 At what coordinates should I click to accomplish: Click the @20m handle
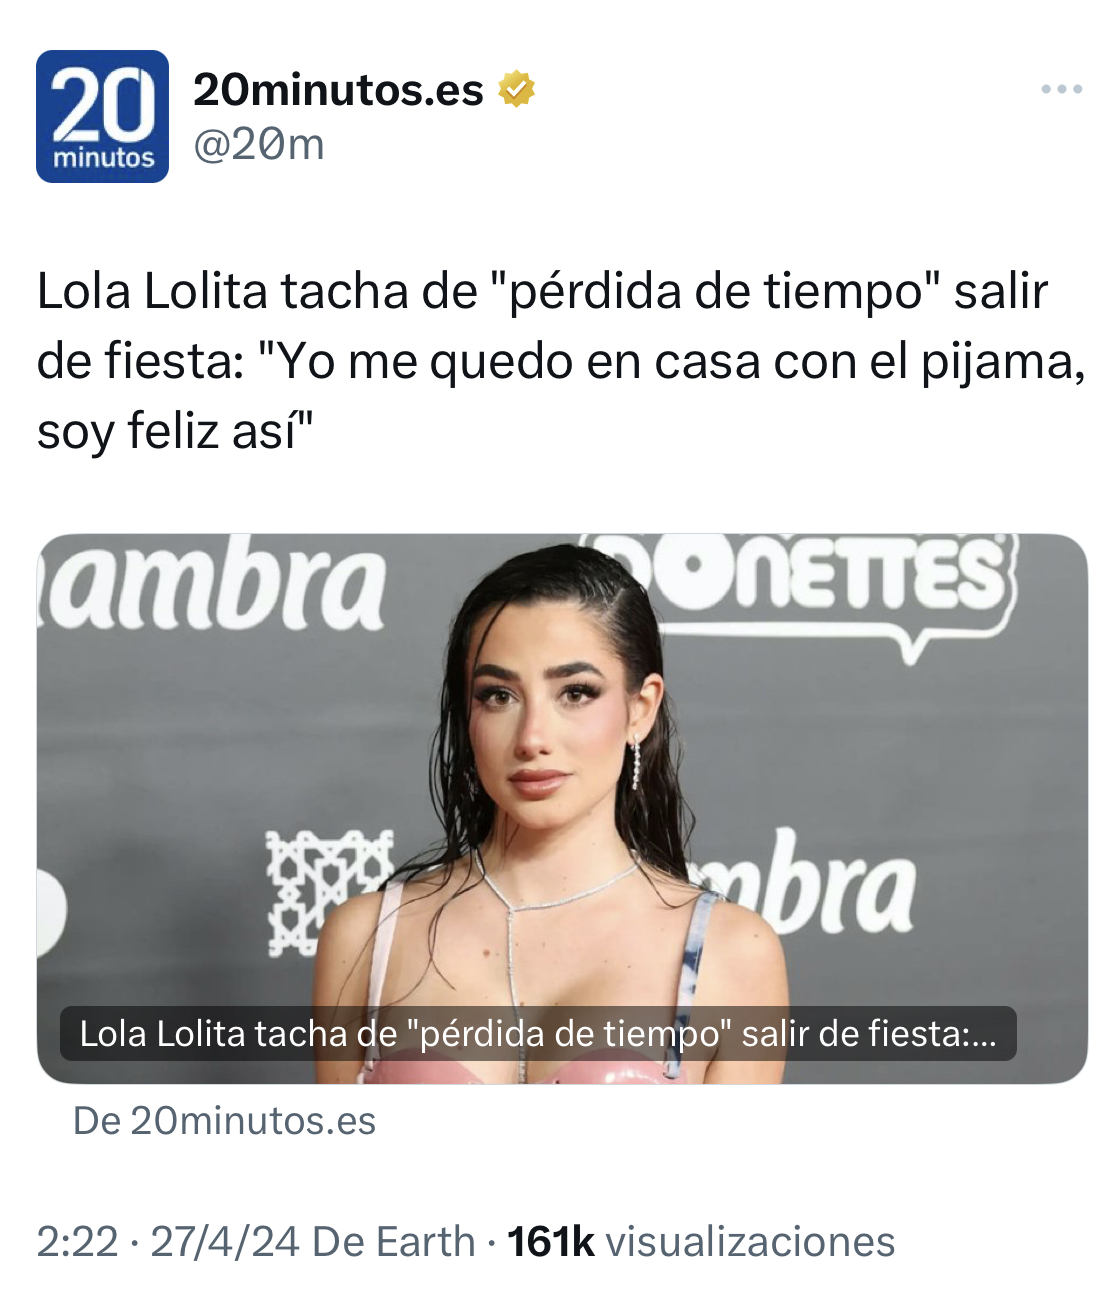tap(258, 144)
